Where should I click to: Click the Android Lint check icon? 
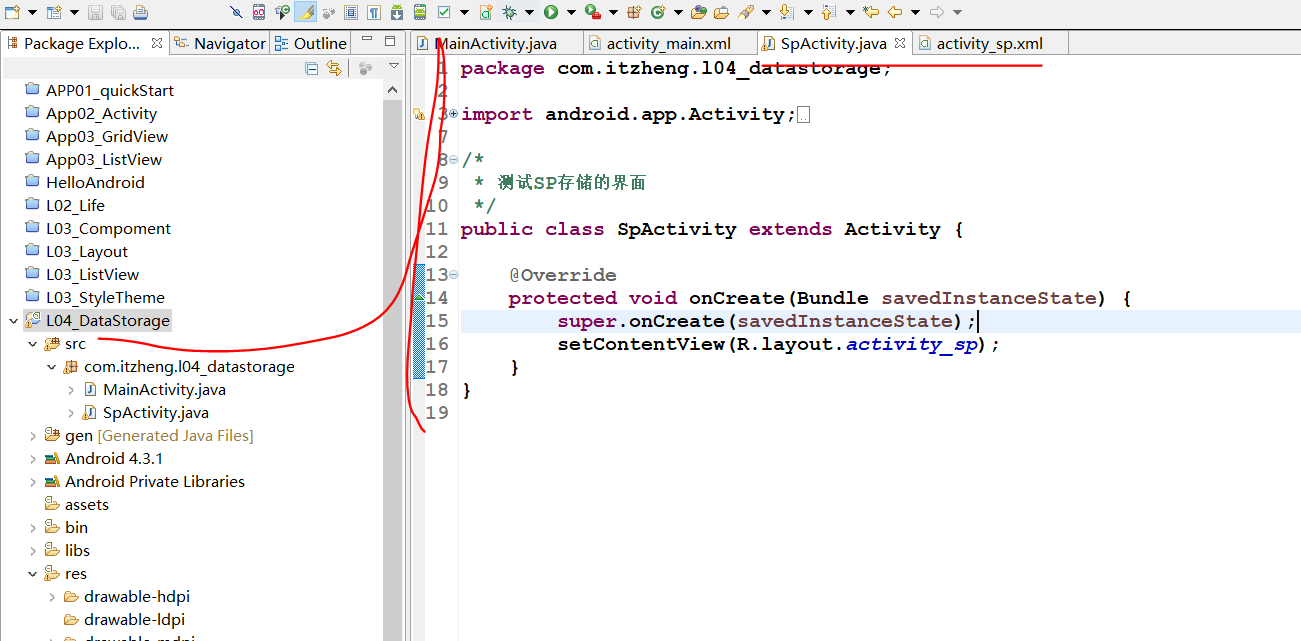(x=444, y=12)
